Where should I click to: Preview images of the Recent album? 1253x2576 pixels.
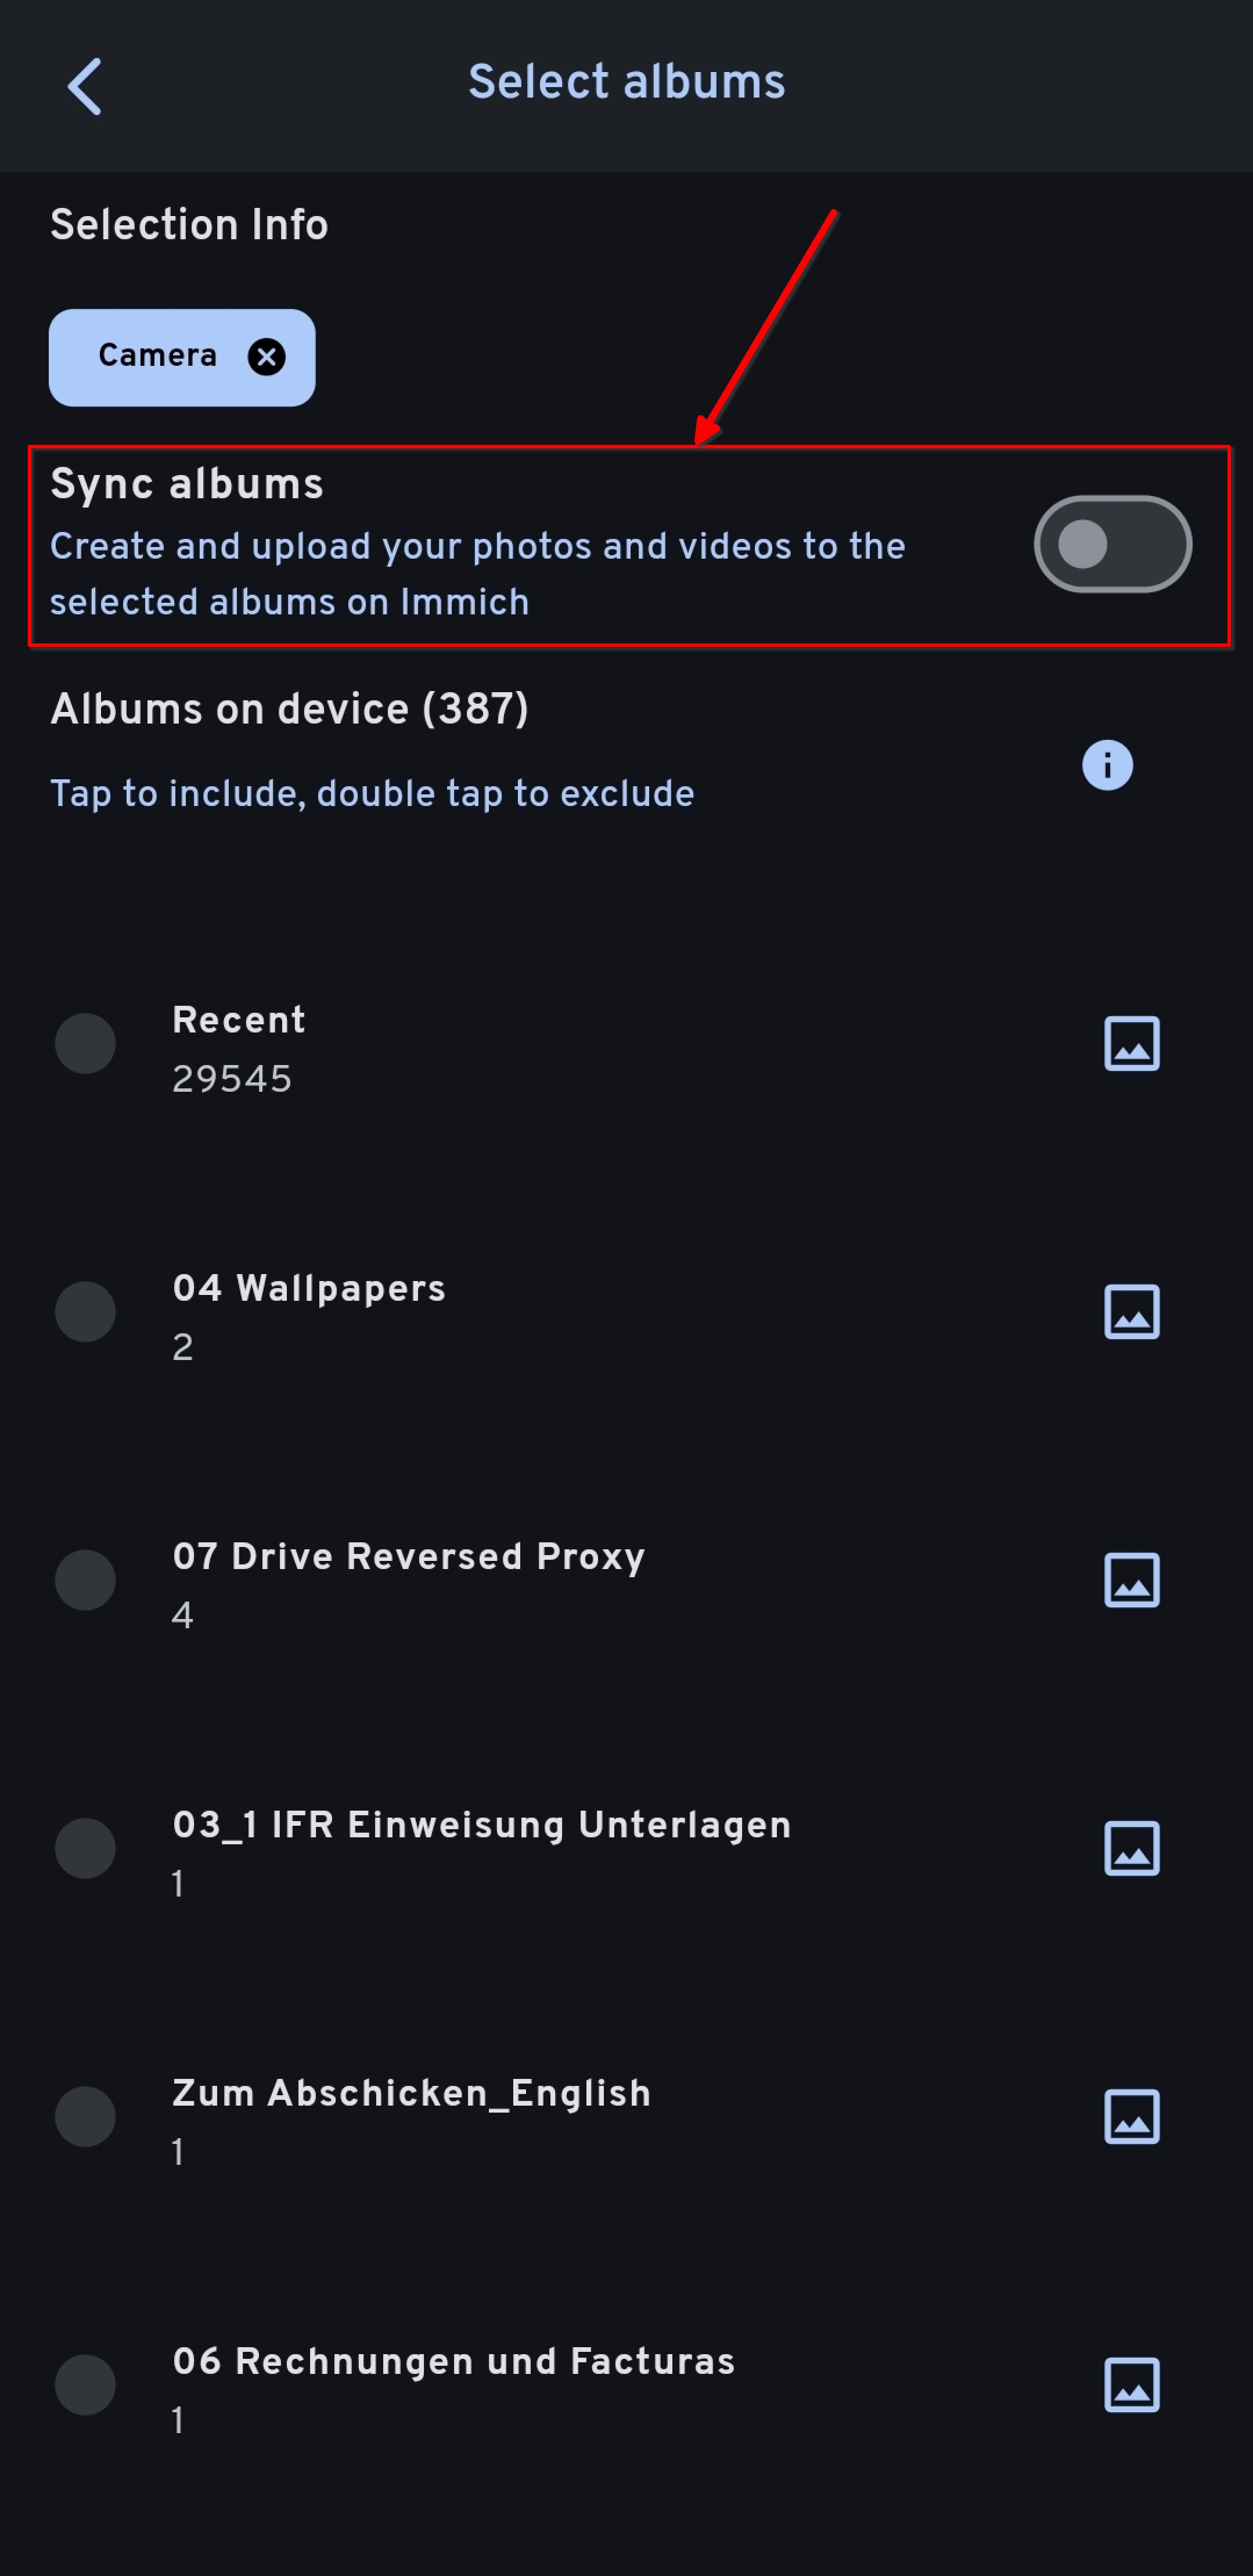click(1131, 1044)
